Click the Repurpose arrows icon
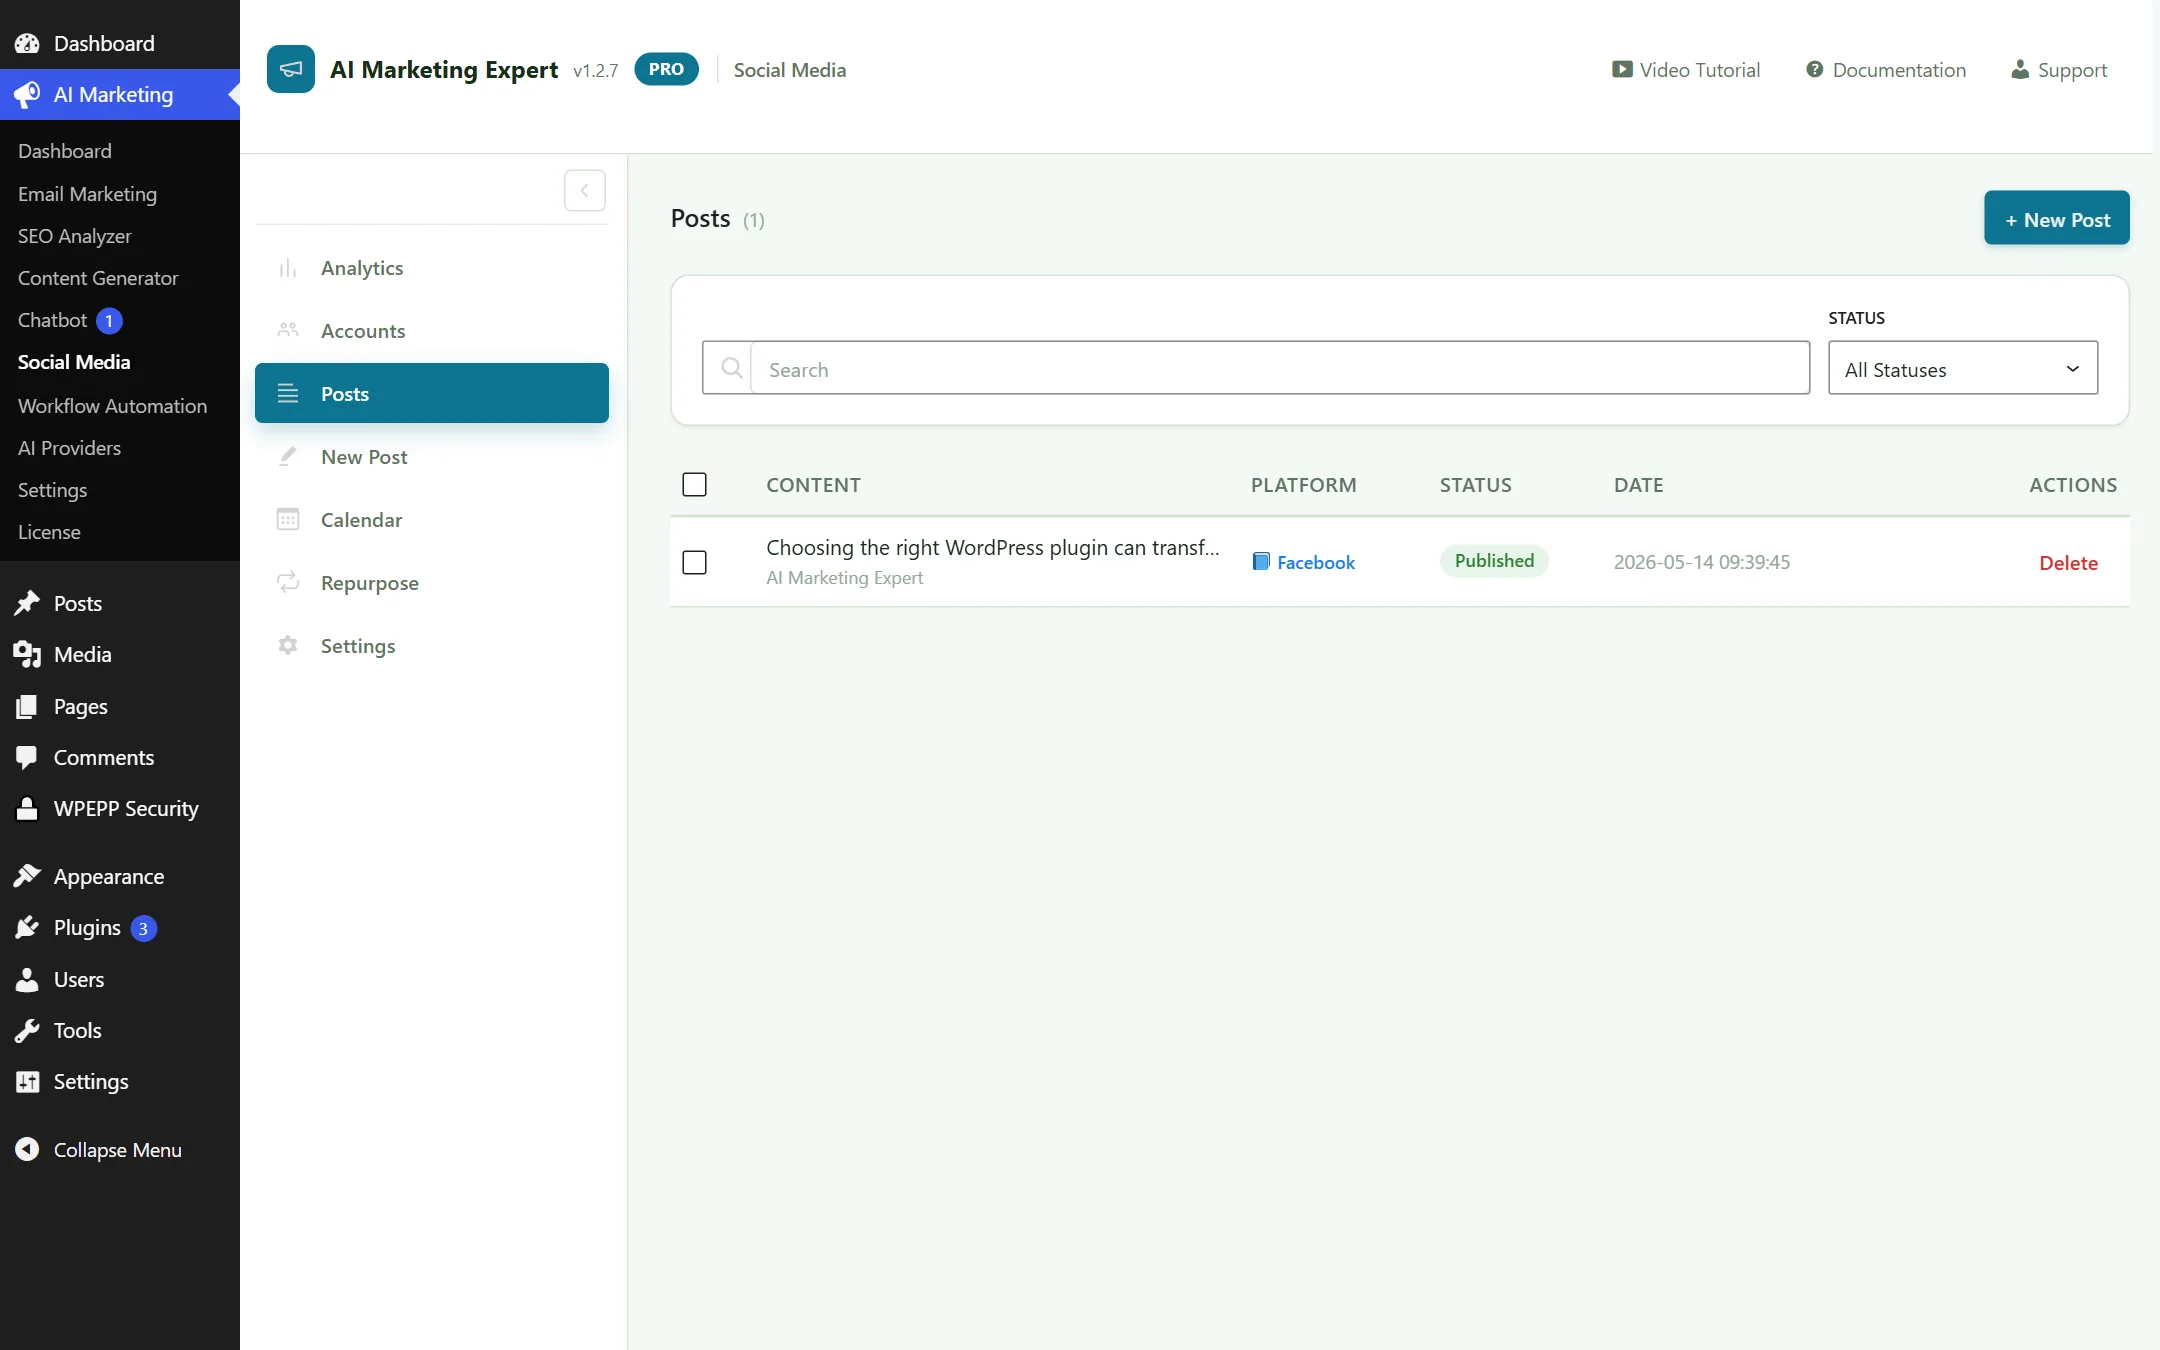This screenshot has width=2160, height=1350. pos(288,582)
